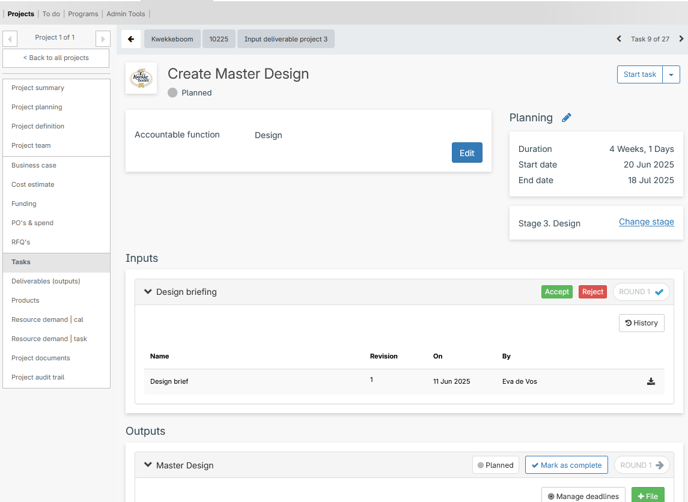
Task: Go back to all projects
Action: [56, 58]
